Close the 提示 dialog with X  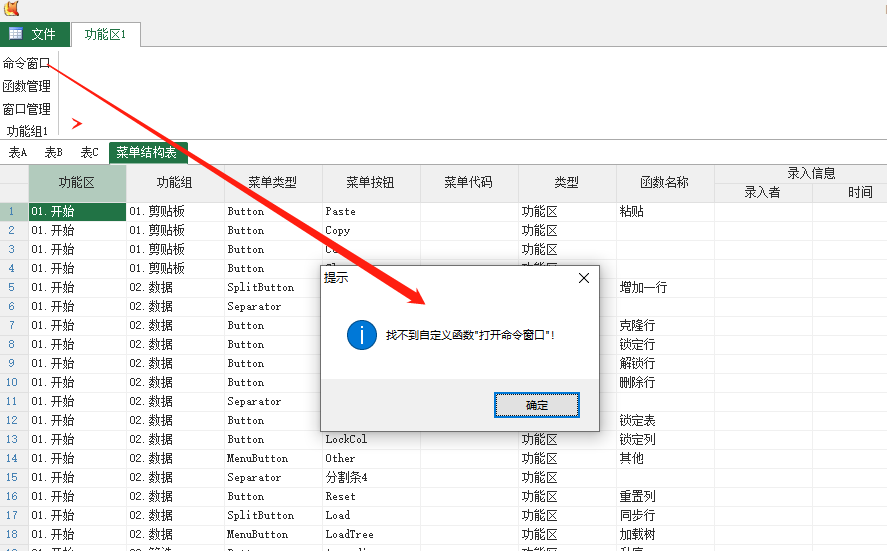click(584, 278)
